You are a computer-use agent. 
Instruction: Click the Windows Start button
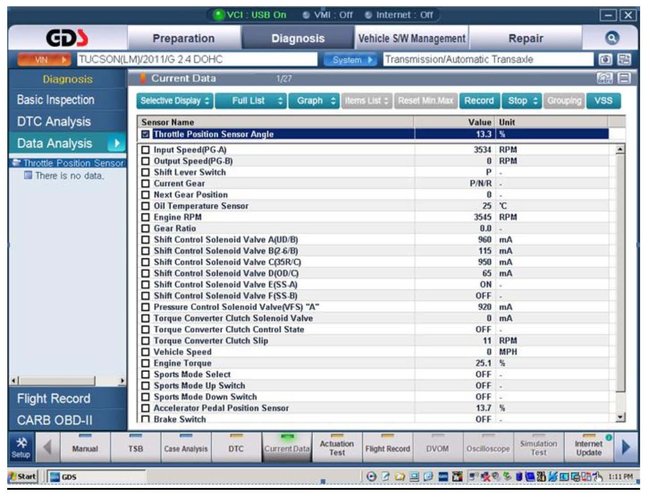tap(23, 477)
